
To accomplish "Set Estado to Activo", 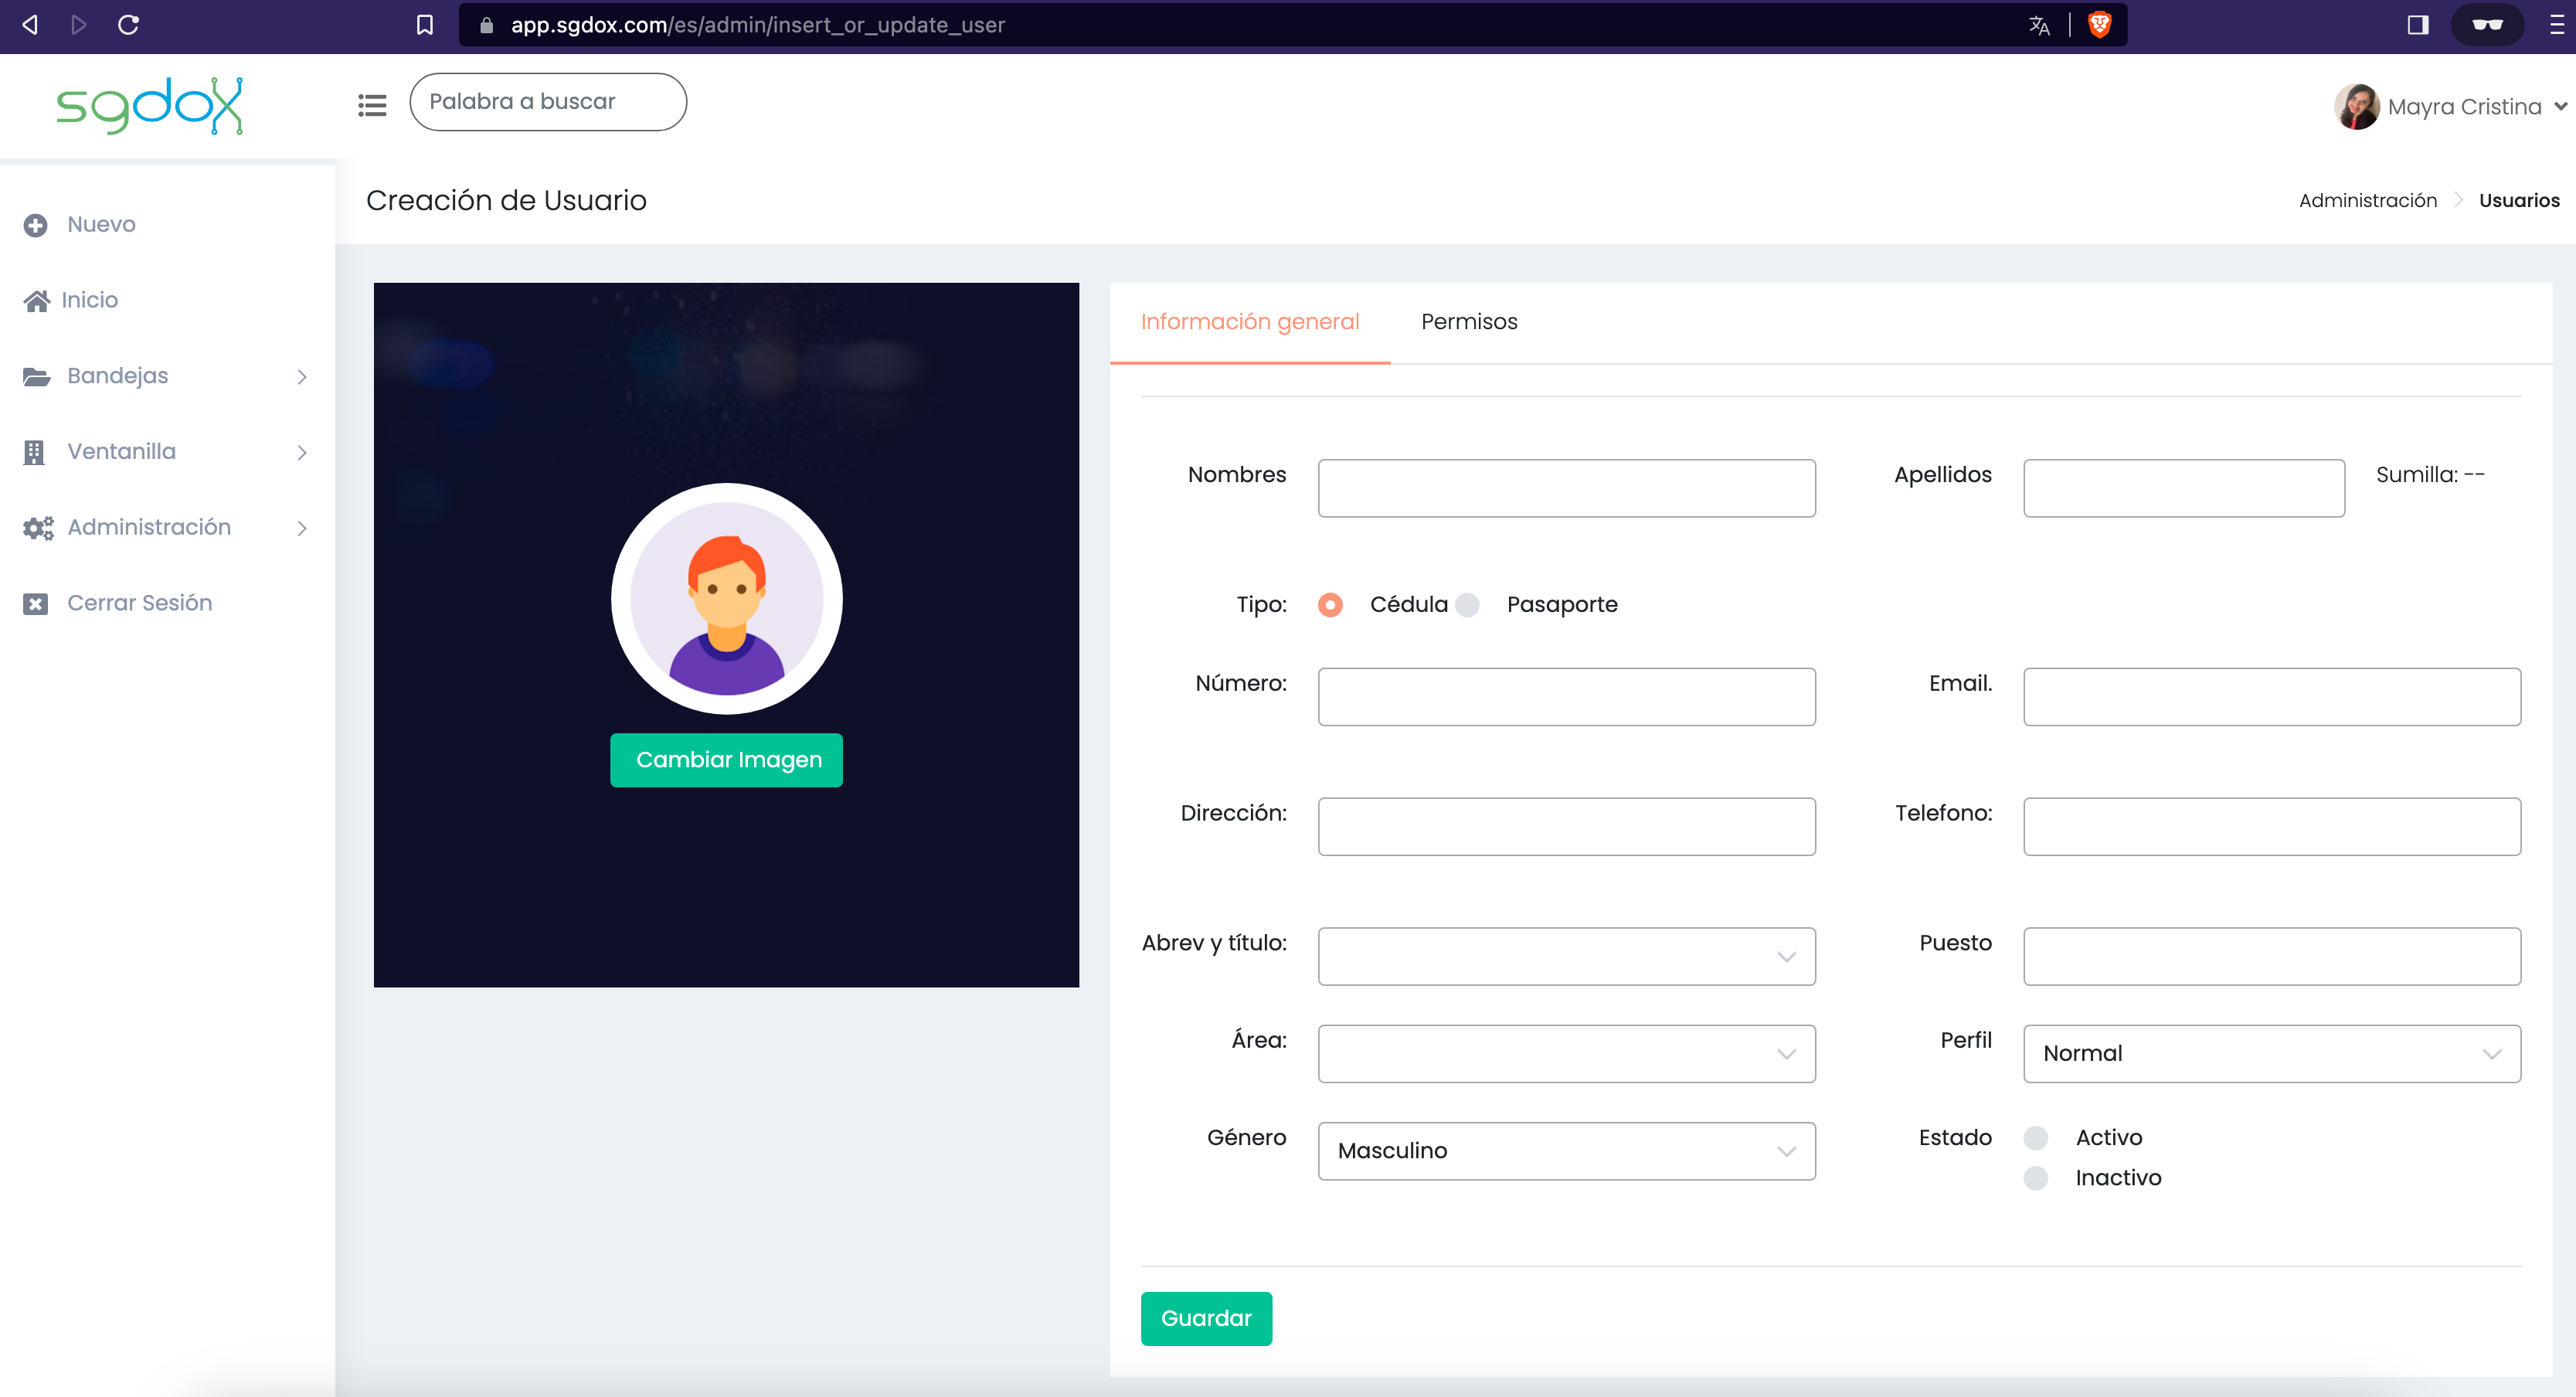I will coord(2036,1138).
